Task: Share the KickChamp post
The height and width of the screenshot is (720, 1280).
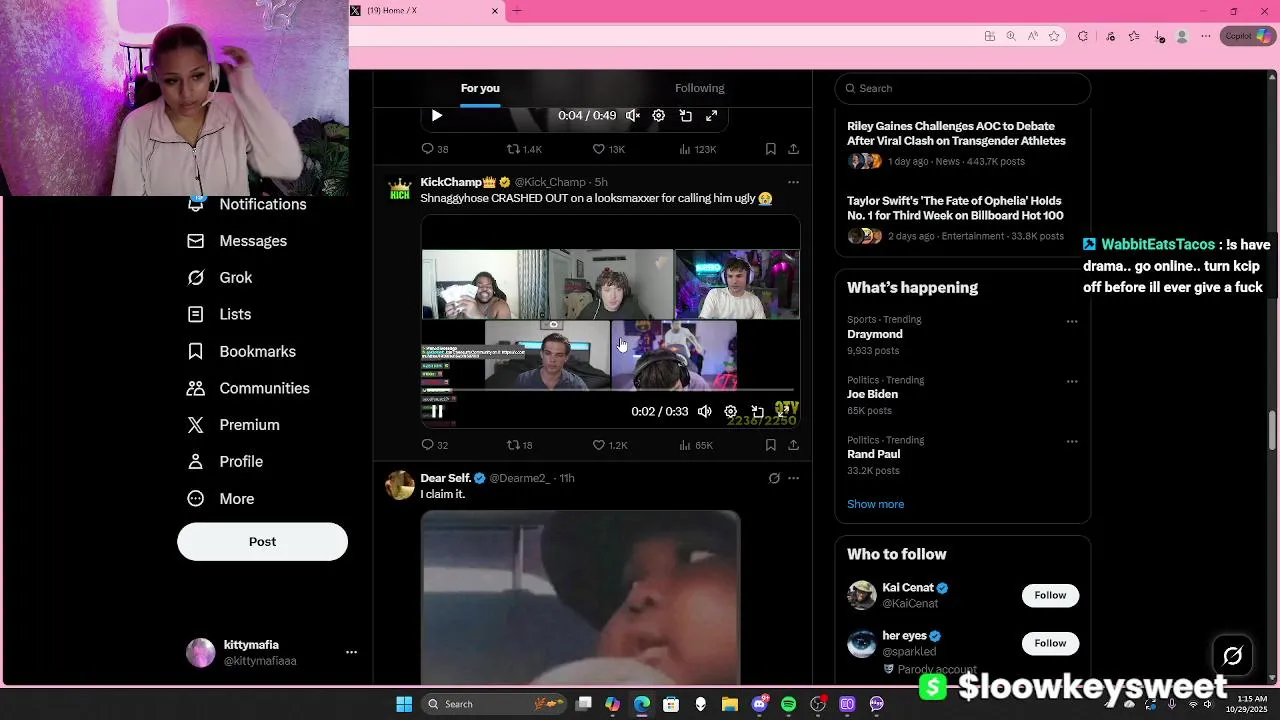Action: pyautogui.click(x=793, y=445)
